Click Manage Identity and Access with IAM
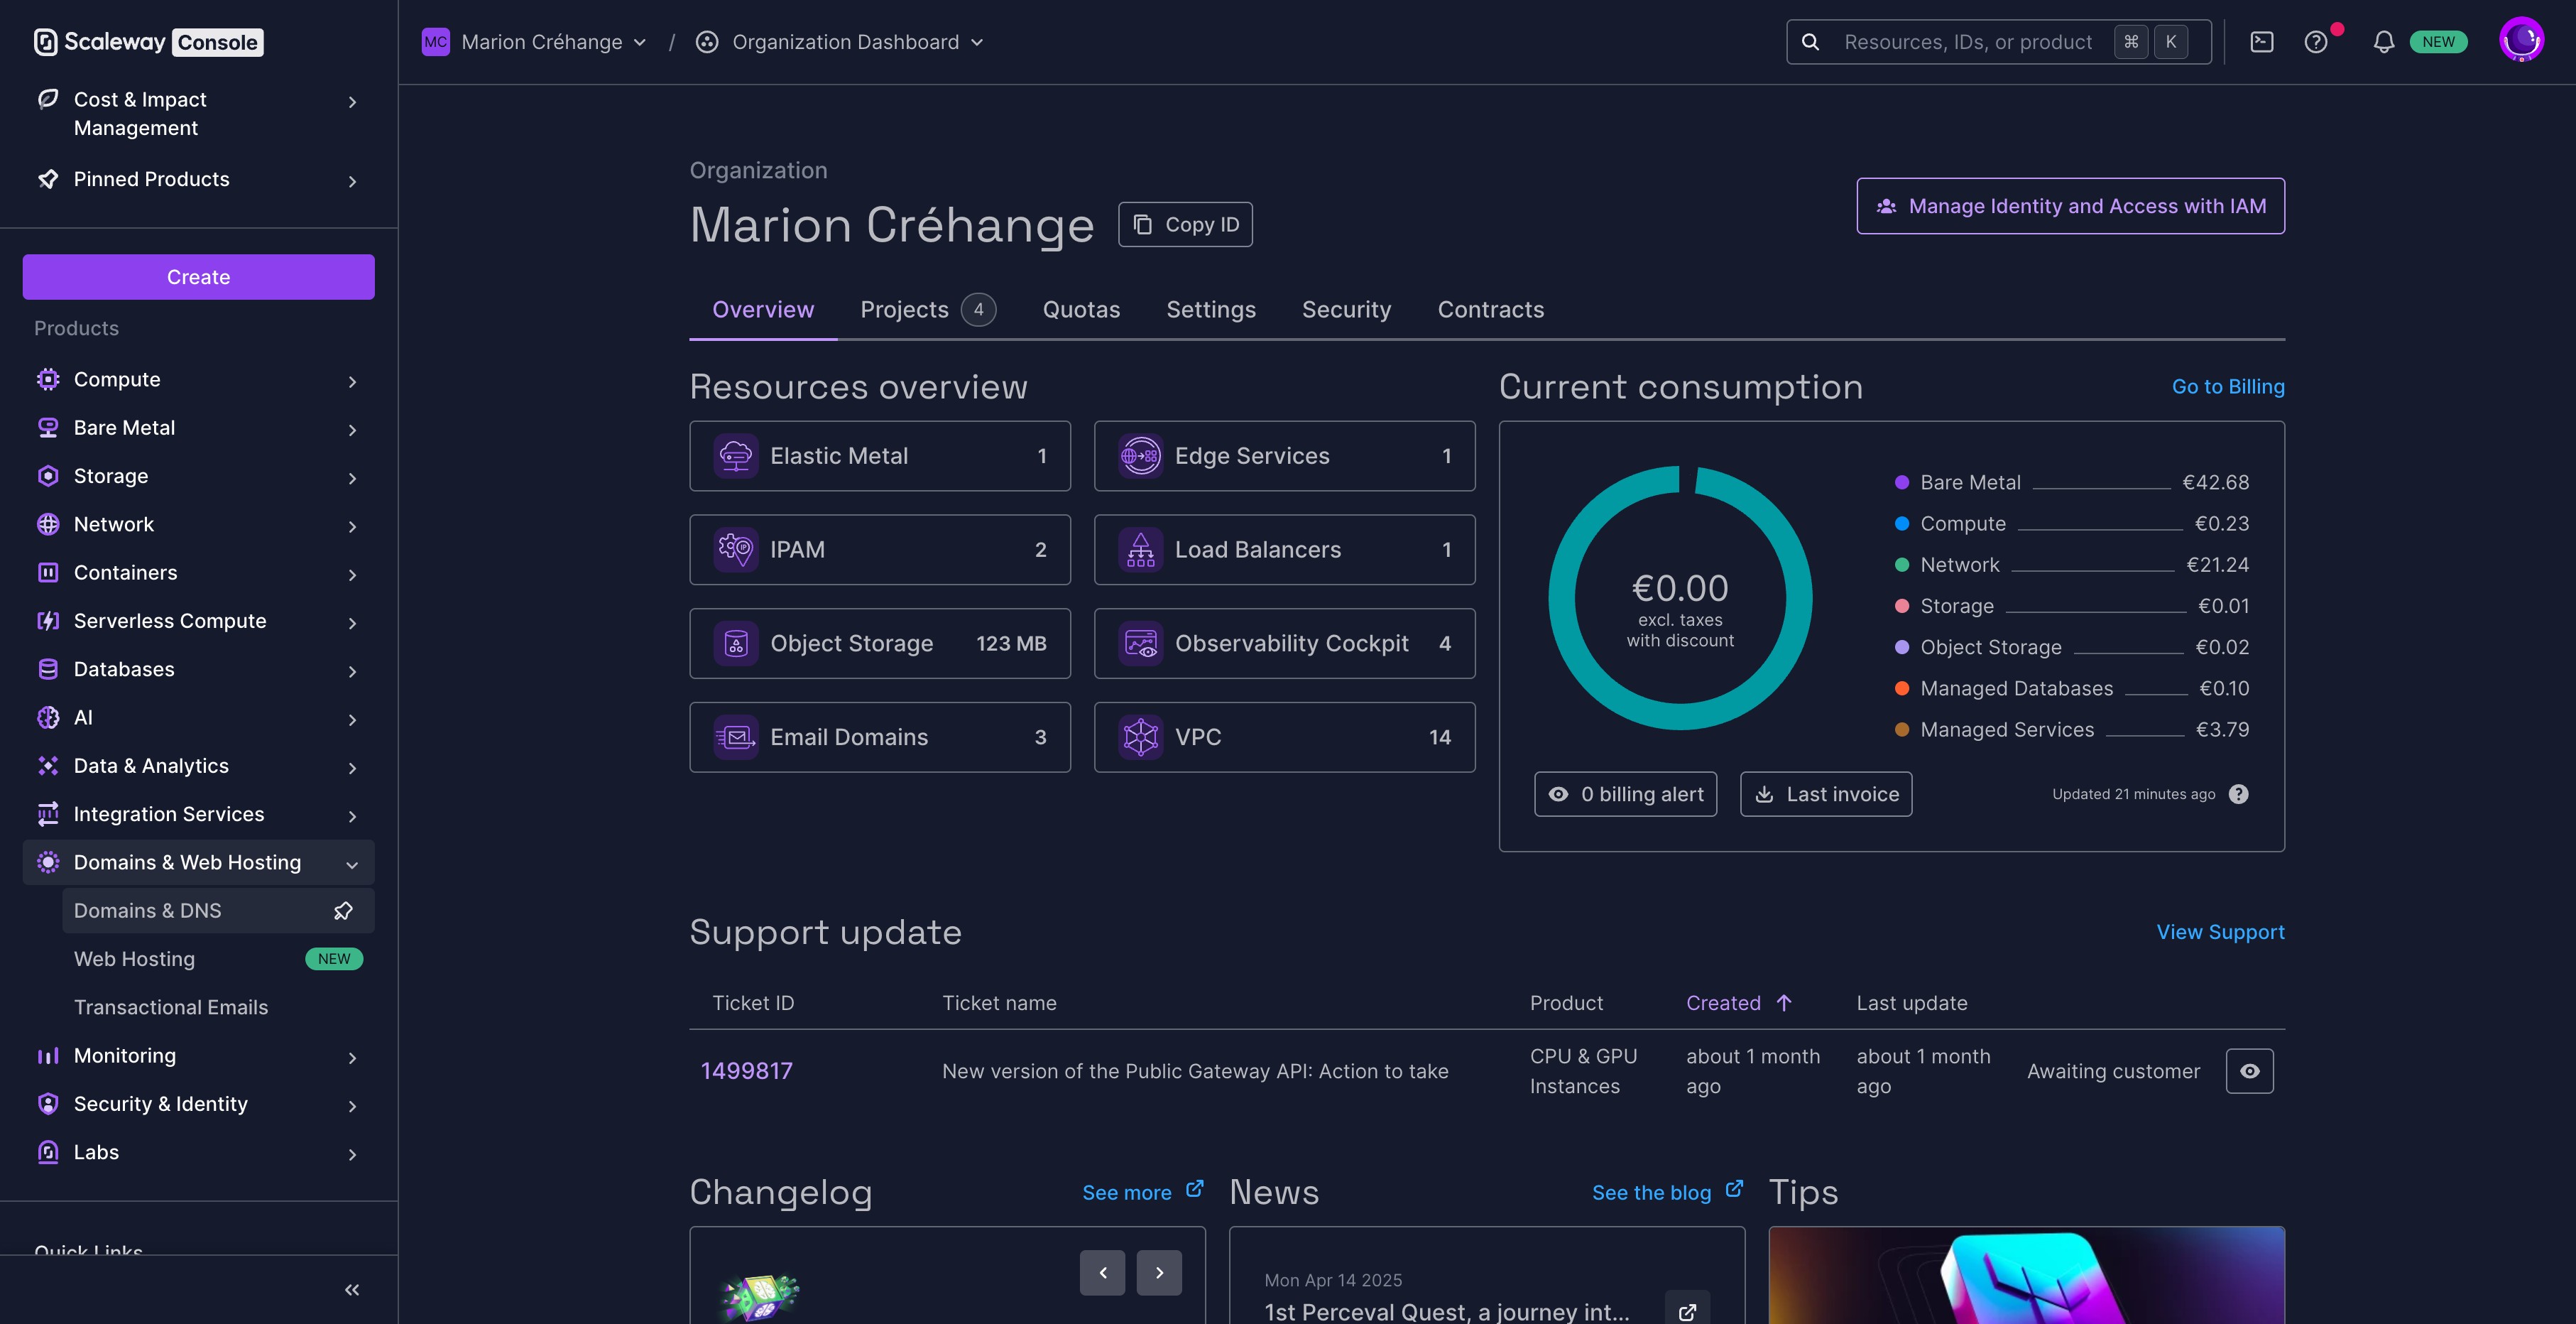 click(2070, 206)
